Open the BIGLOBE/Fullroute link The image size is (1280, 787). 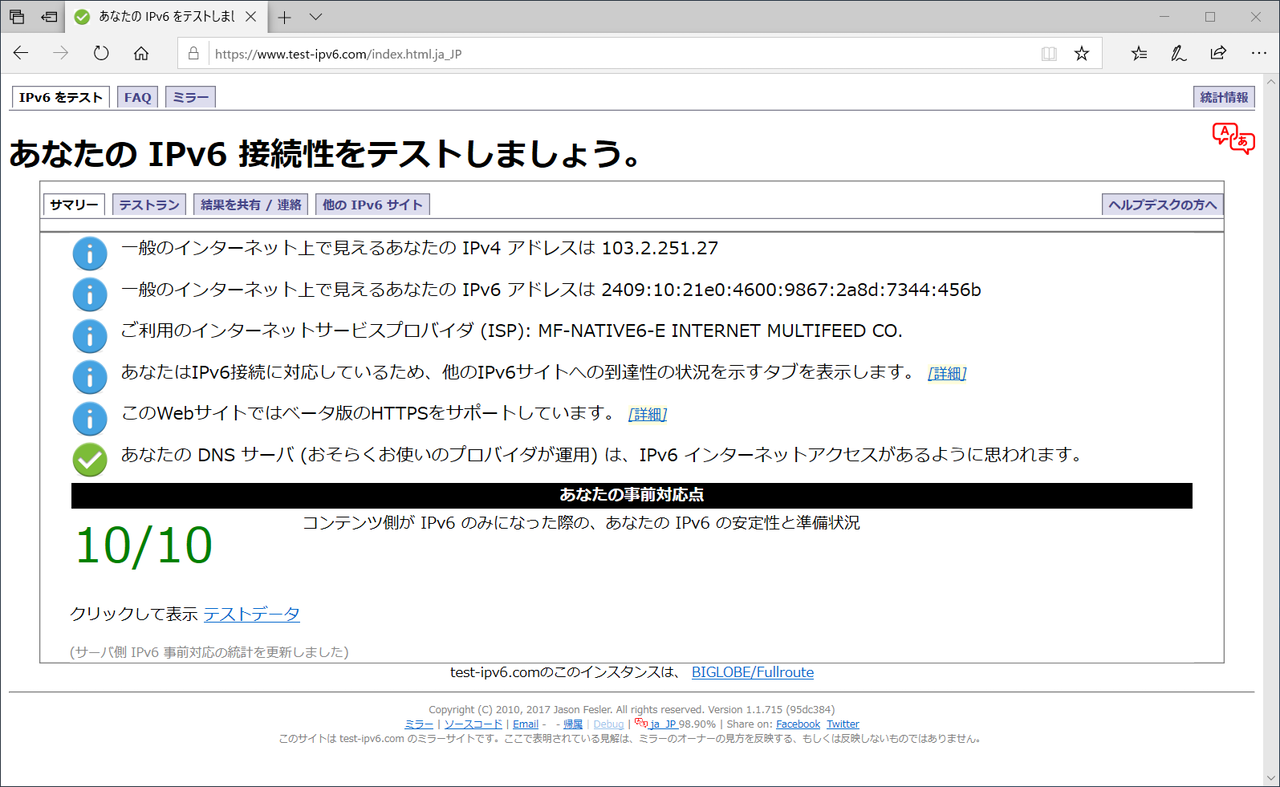click(753, 672)
